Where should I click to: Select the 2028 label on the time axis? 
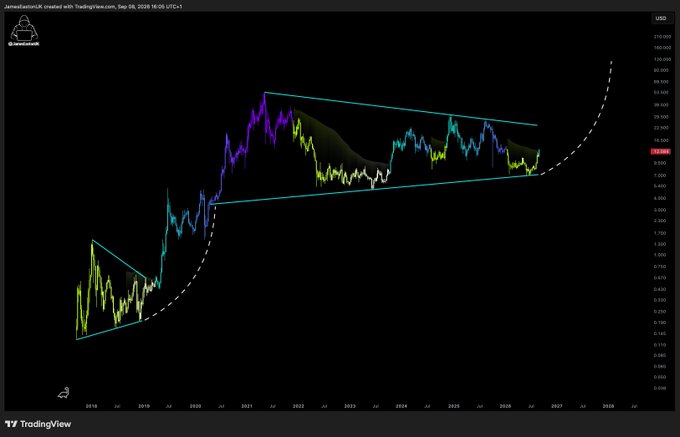coord(608,406)
